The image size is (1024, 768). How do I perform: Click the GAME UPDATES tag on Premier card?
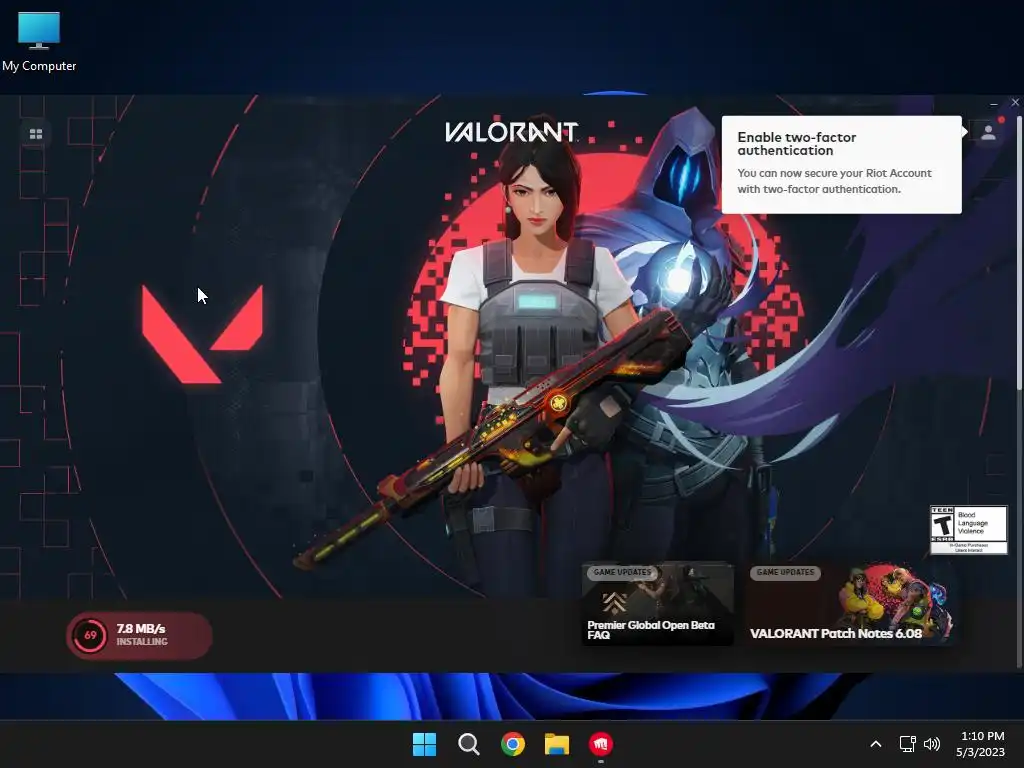[622, 572]
